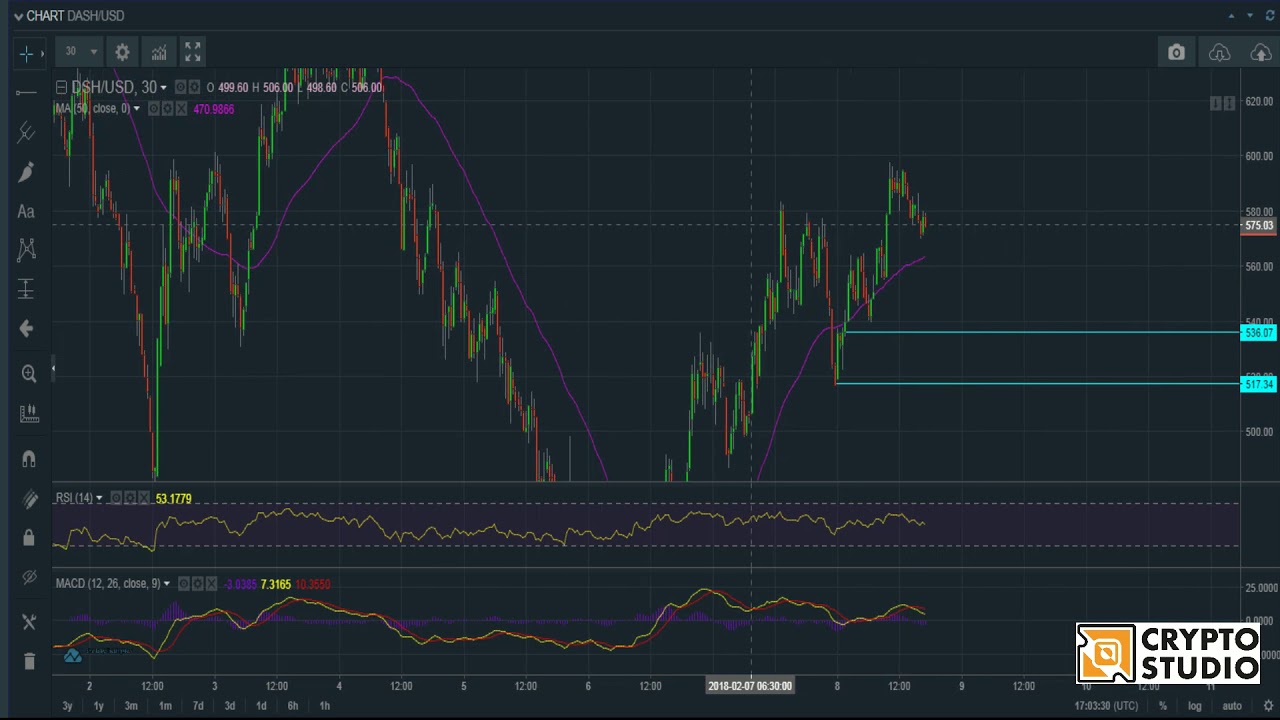Activate the zoom-in magnifier tool

pos(28,373)
